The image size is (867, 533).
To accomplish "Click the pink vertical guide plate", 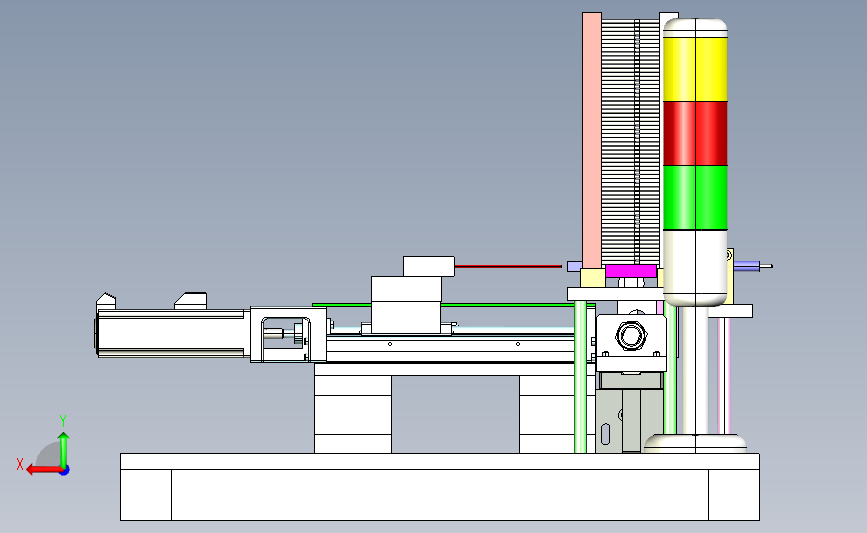I will click(x=592, y=141).
